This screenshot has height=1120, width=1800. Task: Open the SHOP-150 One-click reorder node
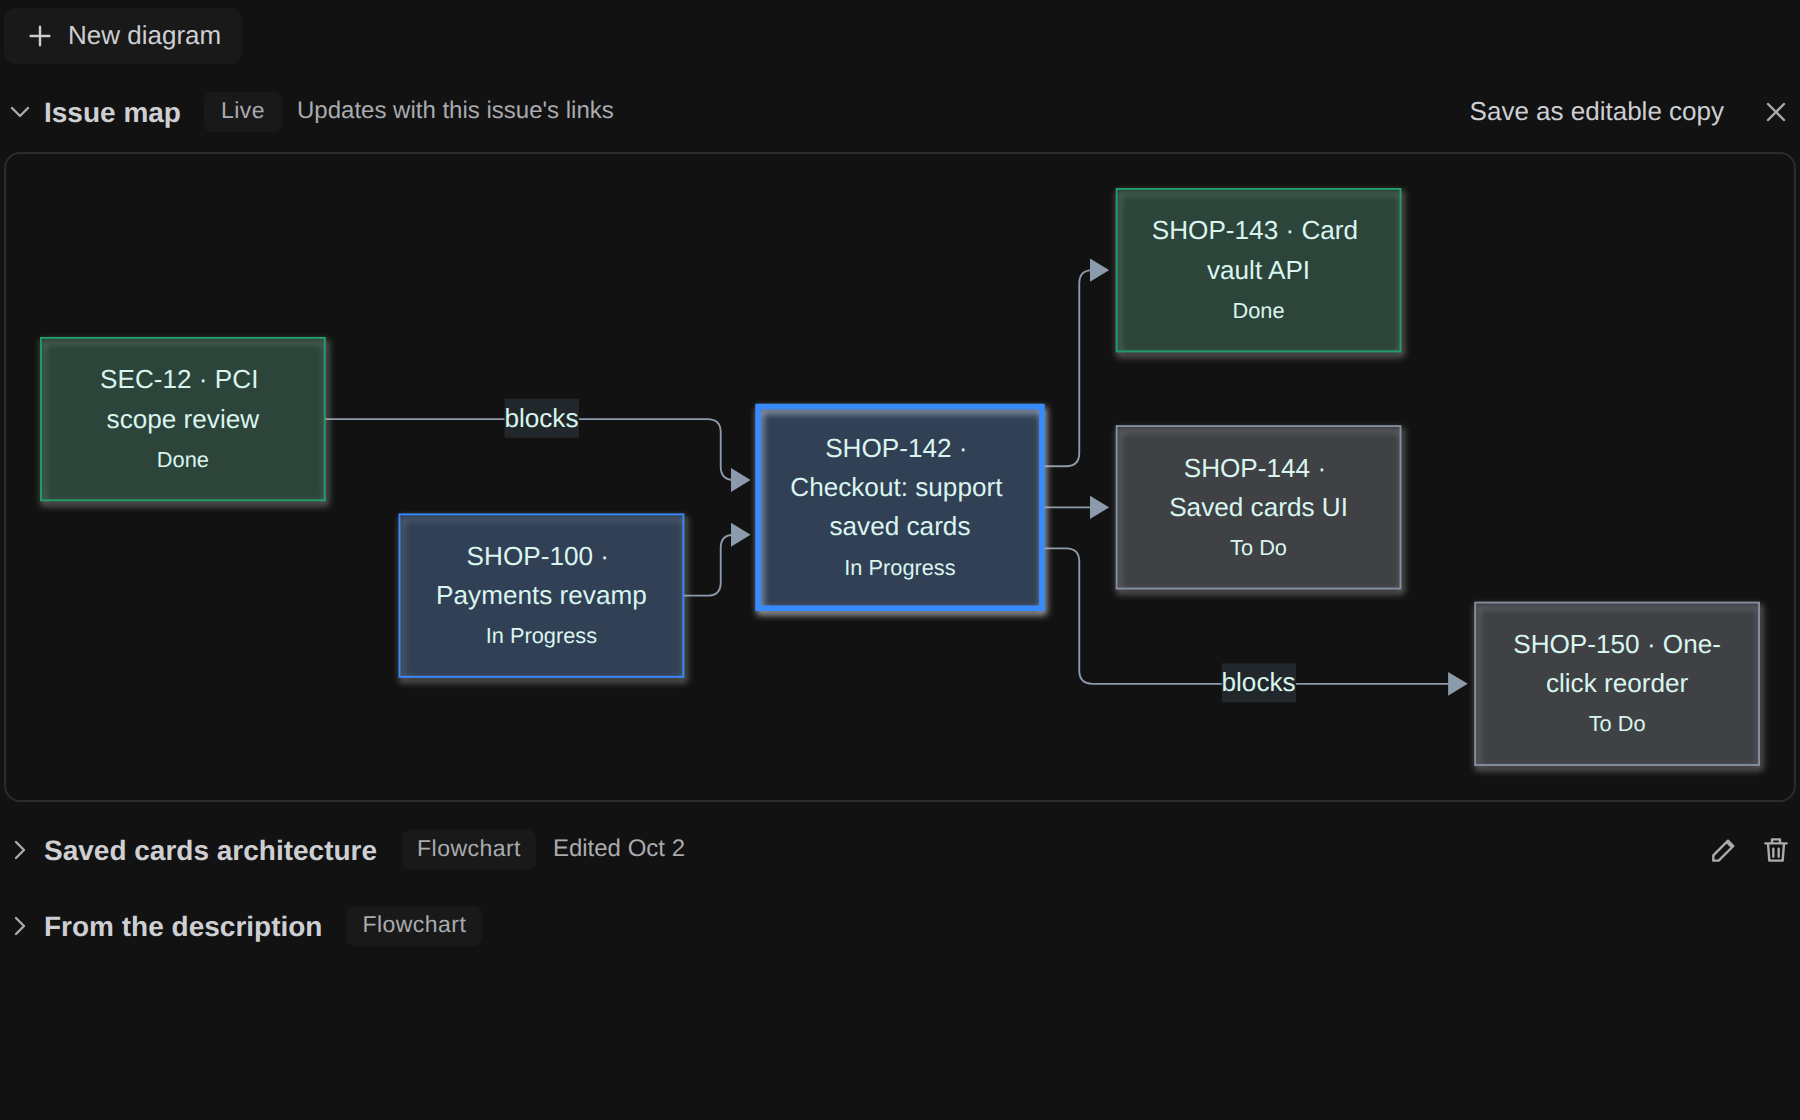tap(1617, 683)
